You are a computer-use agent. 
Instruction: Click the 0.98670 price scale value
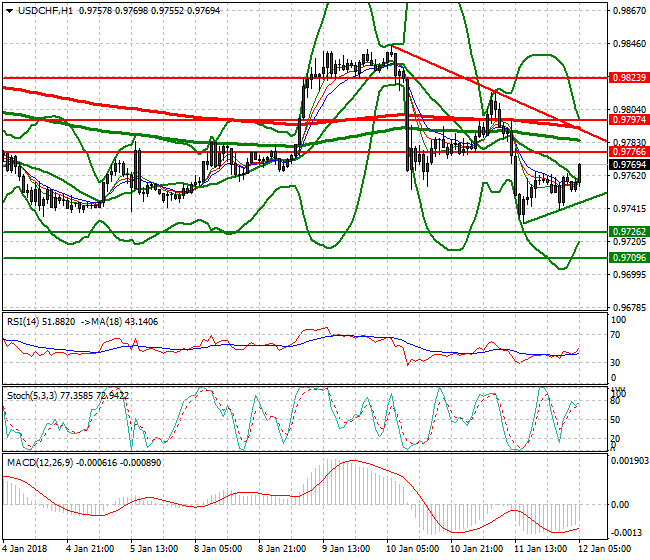629,11
